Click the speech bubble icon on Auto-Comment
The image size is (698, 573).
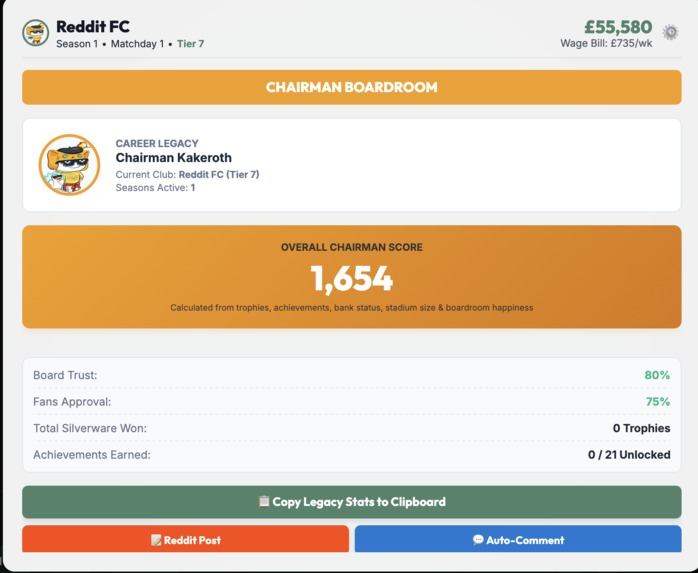478,540
